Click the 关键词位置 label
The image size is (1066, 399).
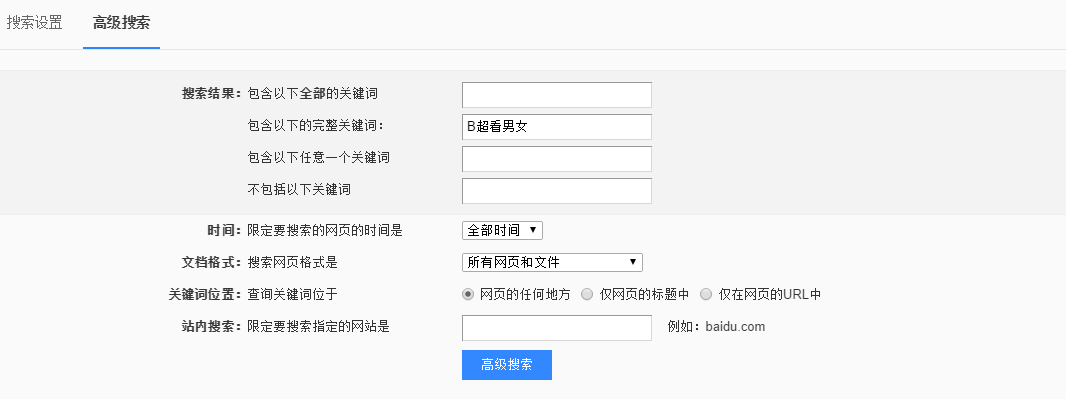coord(205,294)
